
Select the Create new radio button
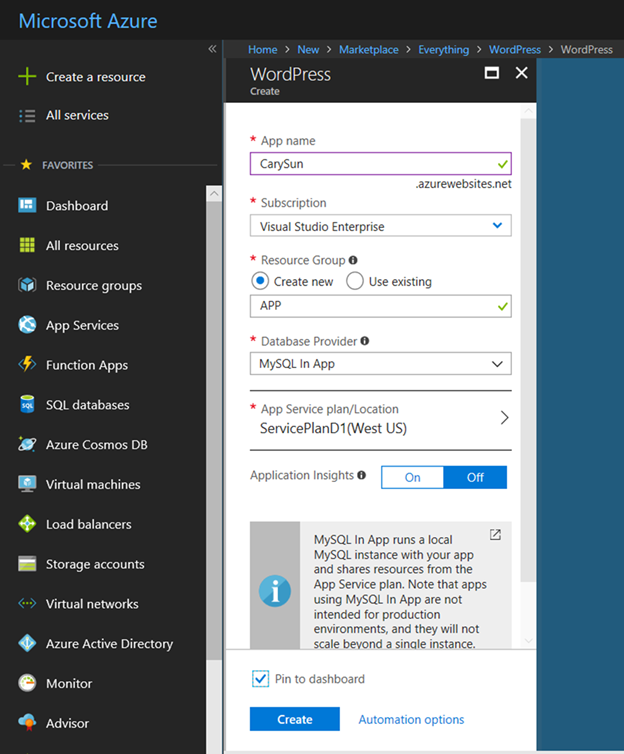[x=260, y=281]
